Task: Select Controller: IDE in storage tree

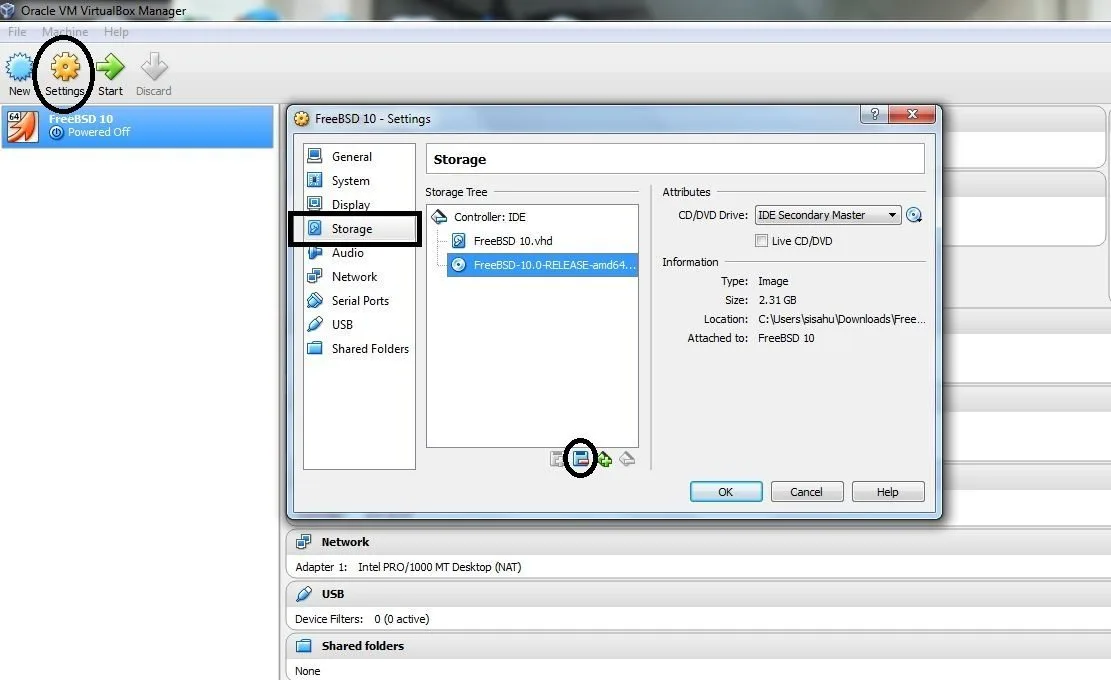Action: [489, 217]
